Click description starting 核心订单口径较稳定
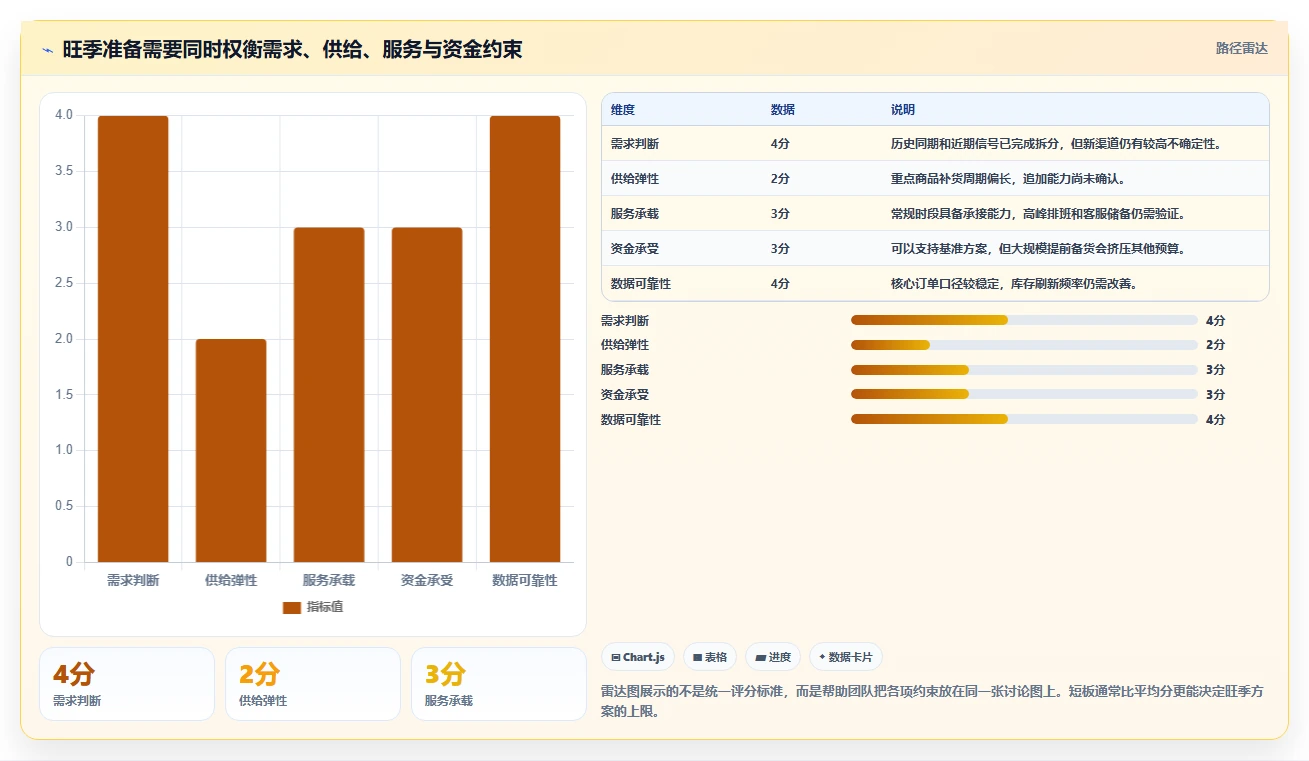The image size is (1309, 761). [1014, 284]
